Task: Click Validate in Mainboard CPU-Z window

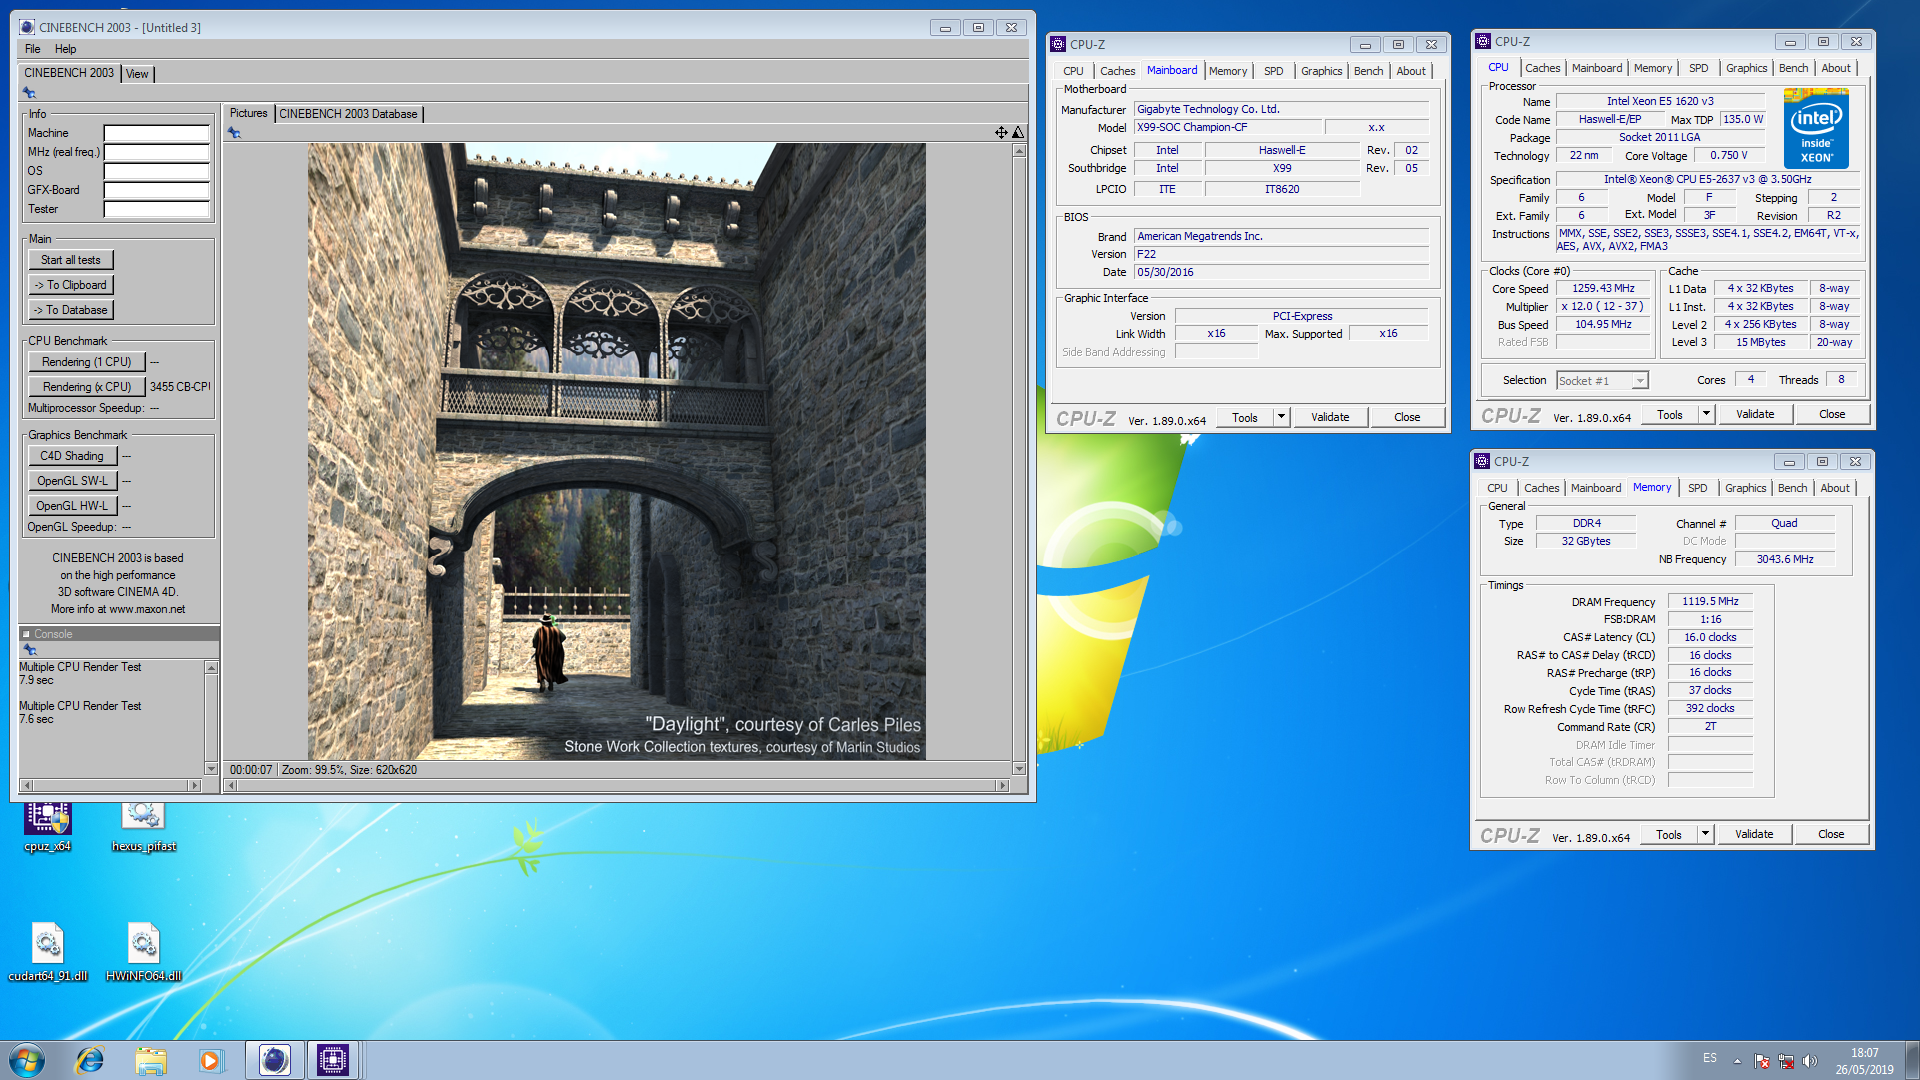Action: click(1329, 417)
